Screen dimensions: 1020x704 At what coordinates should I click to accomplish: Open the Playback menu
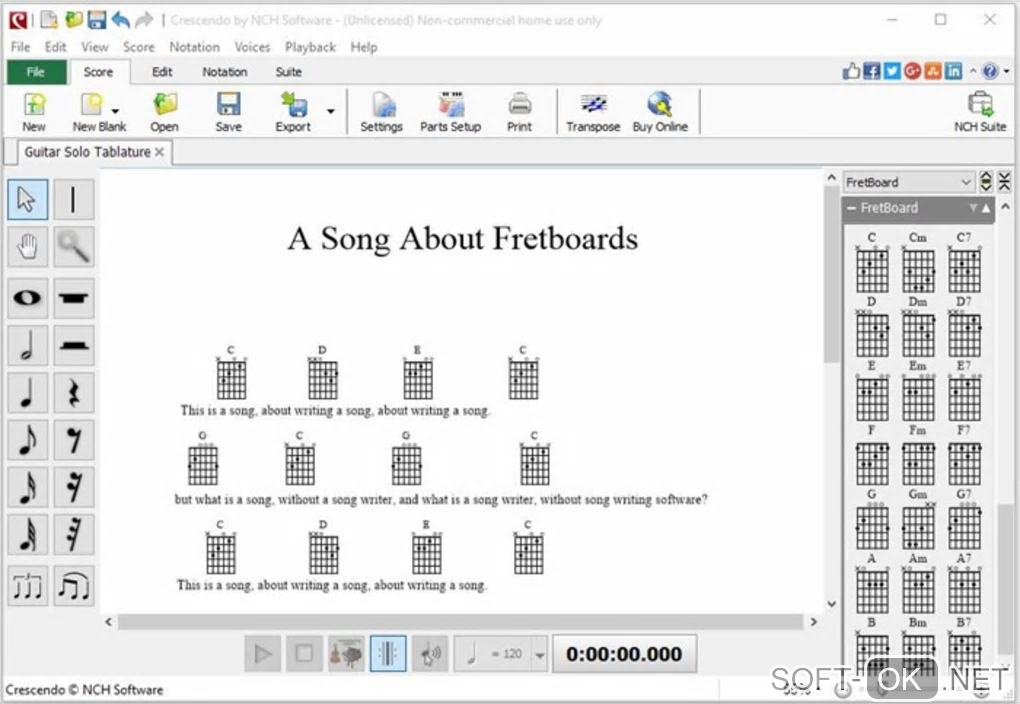pos(310,47)
